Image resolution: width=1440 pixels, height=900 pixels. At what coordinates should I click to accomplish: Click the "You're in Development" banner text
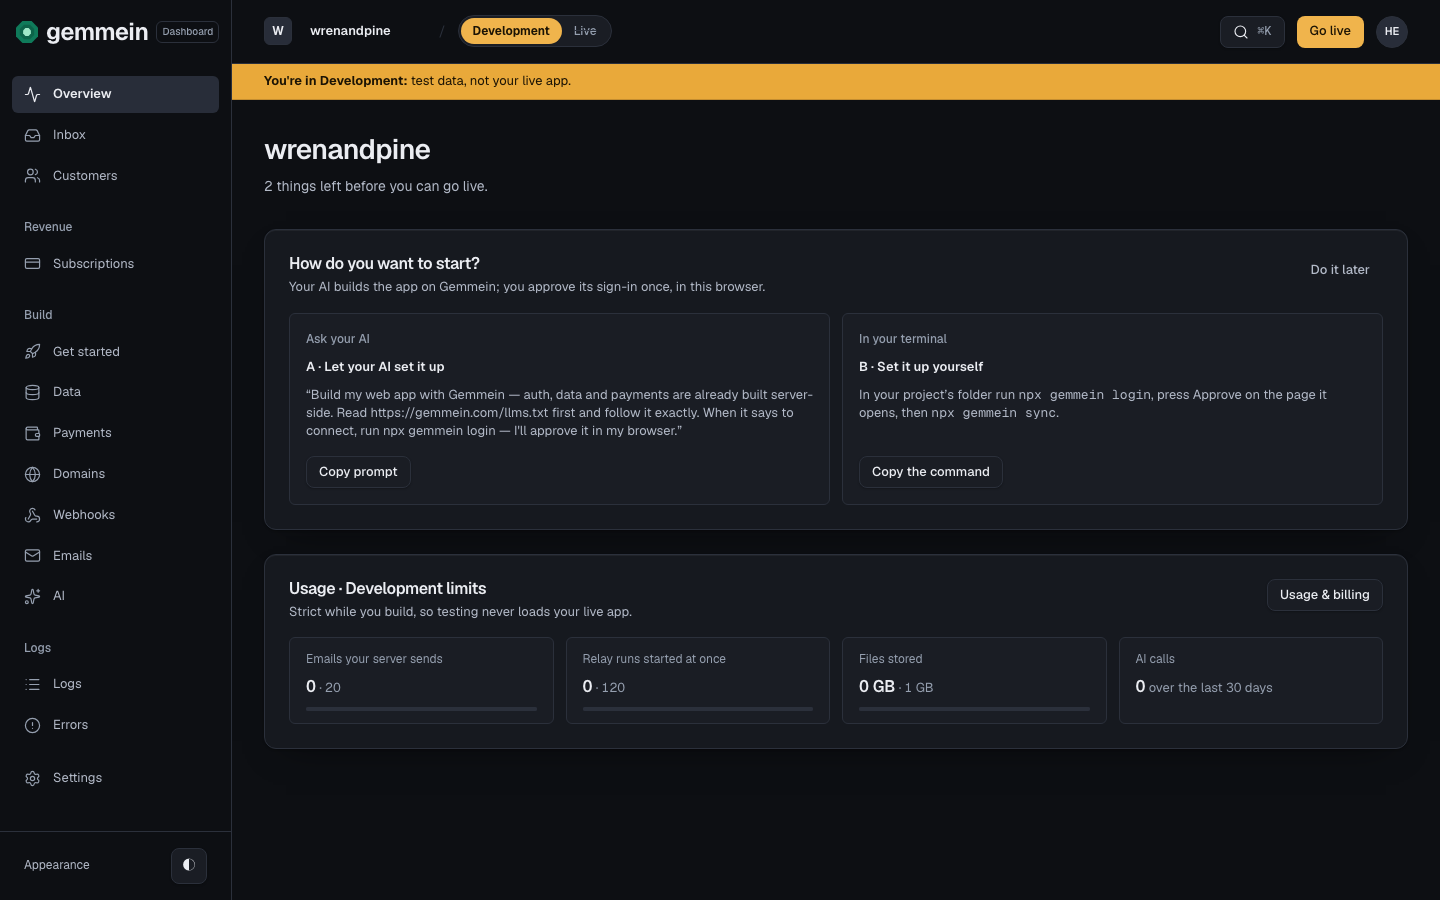click(417, 81)
